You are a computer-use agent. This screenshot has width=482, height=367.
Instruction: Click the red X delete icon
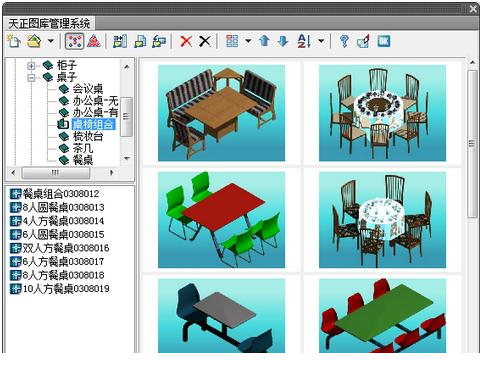tap(186, 41)
